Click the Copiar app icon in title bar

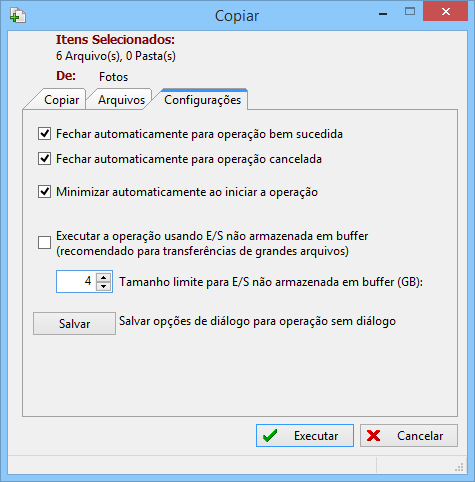18,16
